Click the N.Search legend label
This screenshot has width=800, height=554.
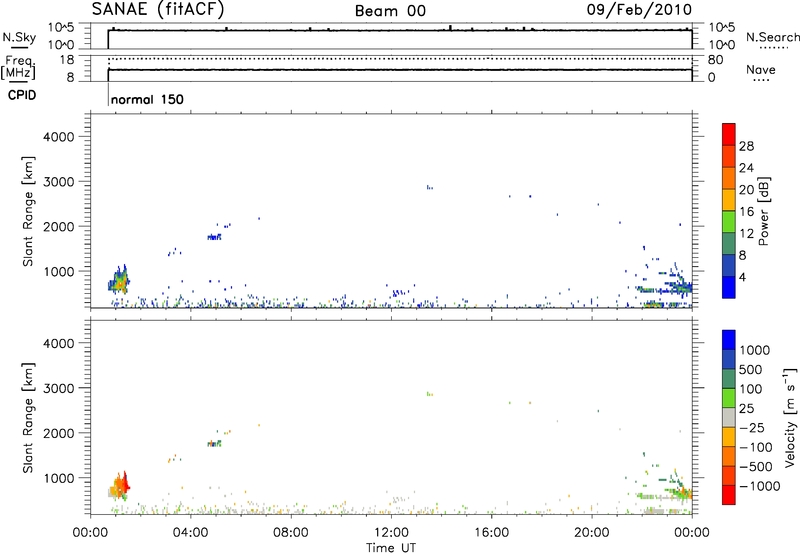773,37
